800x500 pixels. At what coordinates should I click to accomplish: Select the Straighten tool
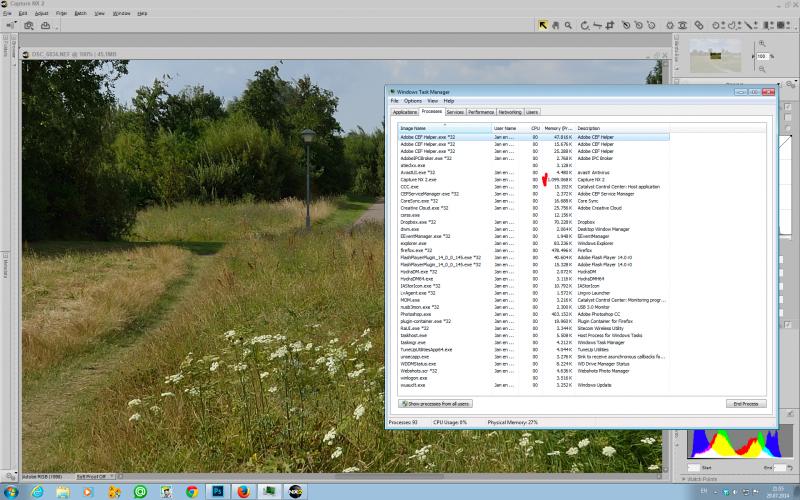597,25
